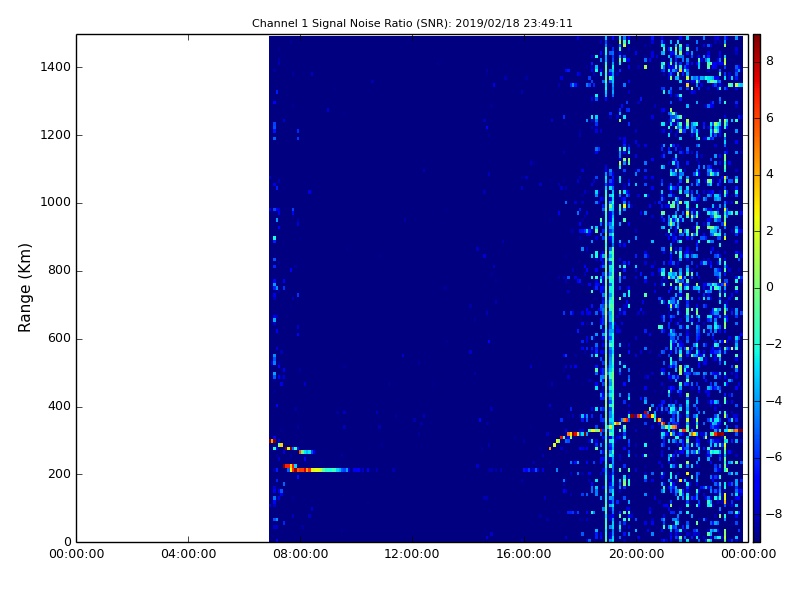Click the 1000 range tick label

pyautogui.click(x=56, y=203)
